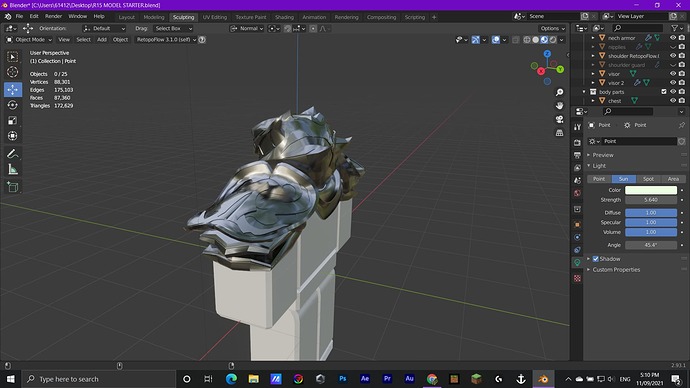This screenshot has width=690, height=388.
Task: Open the RetopoFlow 3.1.0 dropdown
Action: [166, 40]
